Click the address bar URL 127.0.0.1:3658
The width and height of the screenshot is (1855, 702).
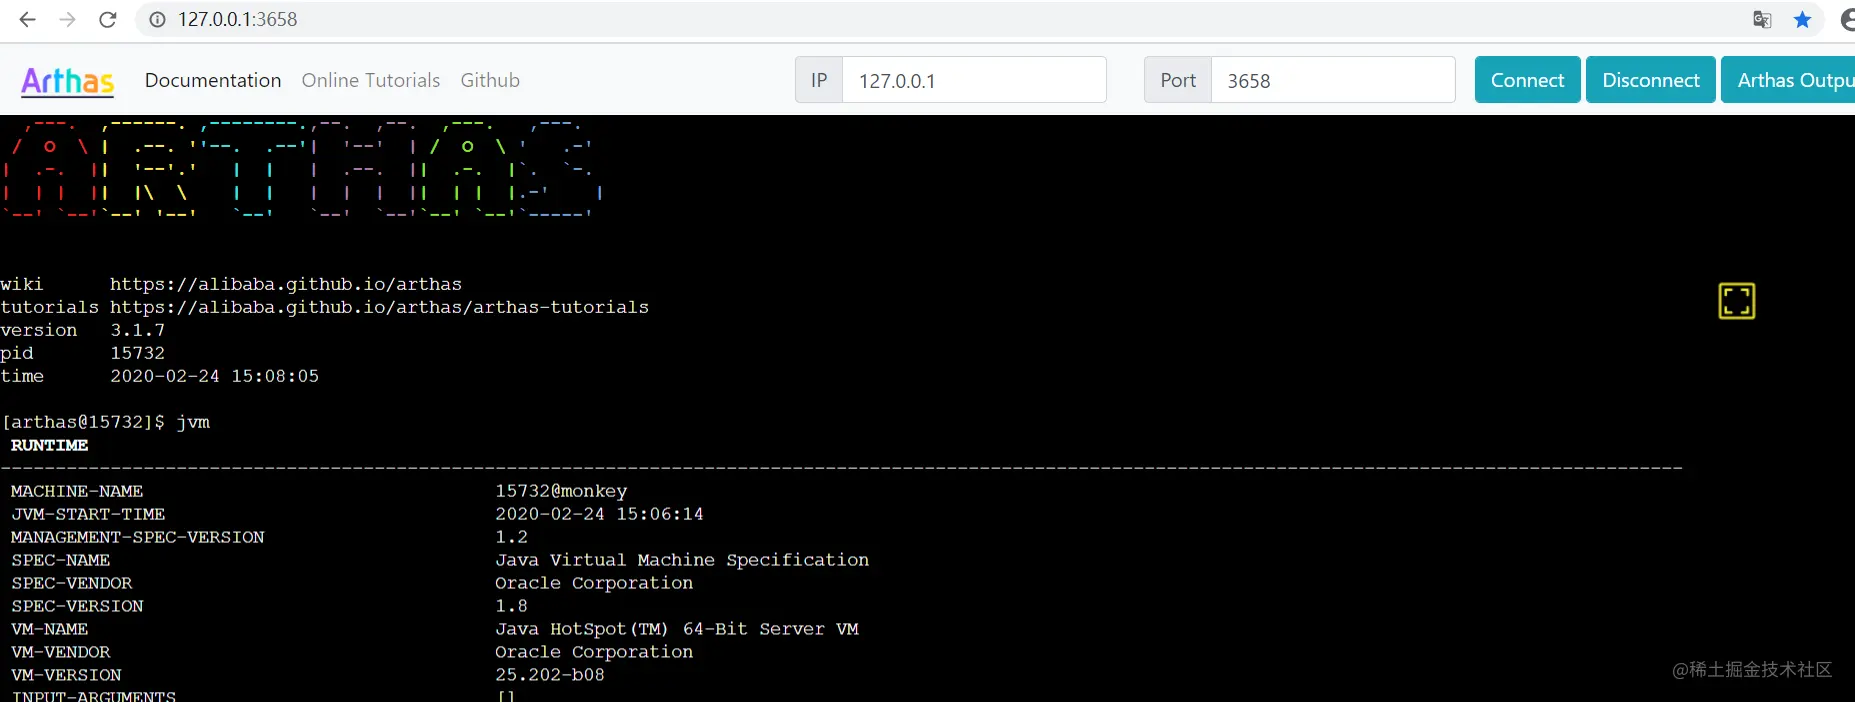pyautogui.click(x=238, y=19)
